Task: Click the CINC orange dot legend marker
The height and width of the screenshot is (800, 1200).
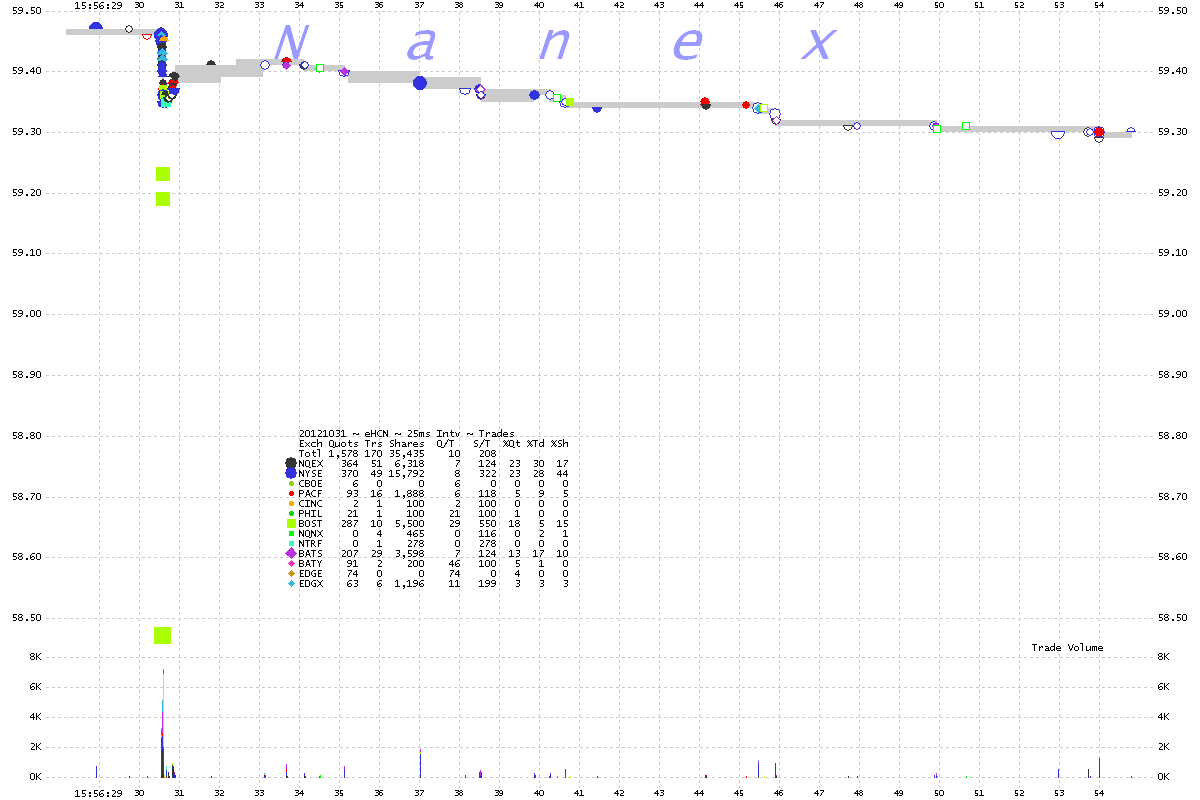Action: tap(291, 503)
